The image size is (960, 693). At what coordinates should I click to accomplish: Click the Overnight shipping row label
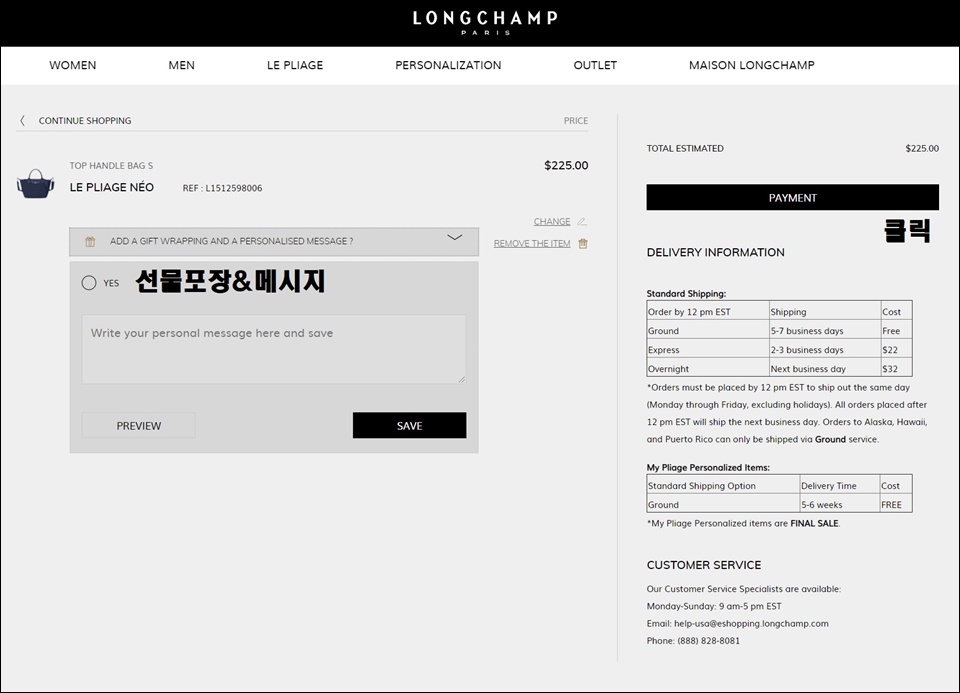pyautogui.click(x=669, y=369)
